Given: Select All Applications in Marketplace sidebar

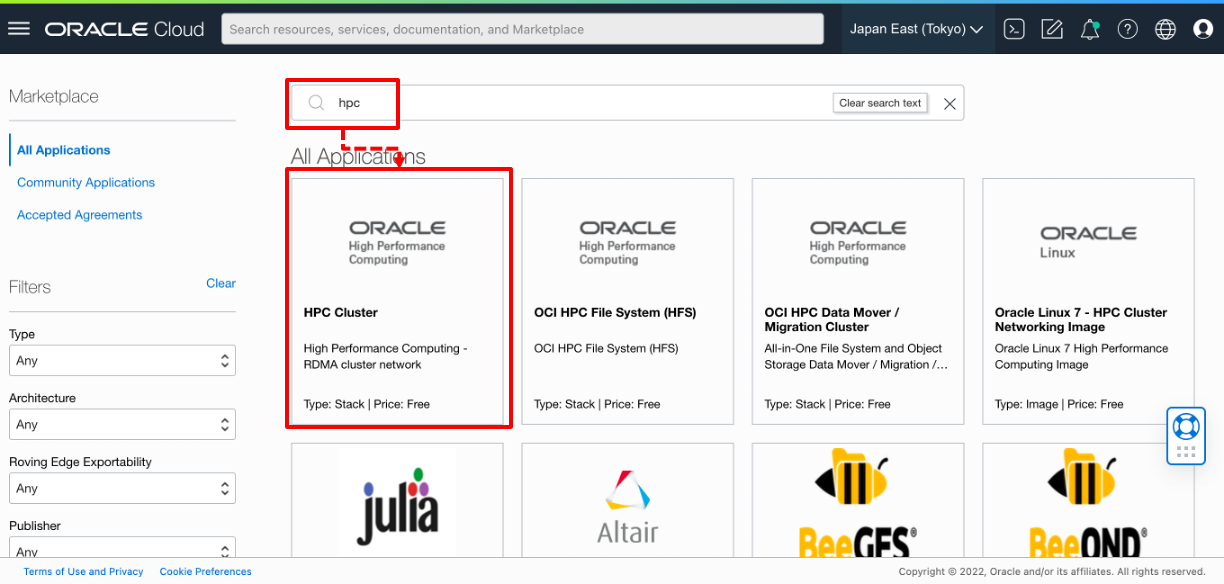Looking at the screenshot, I should (x=64, y=150).
